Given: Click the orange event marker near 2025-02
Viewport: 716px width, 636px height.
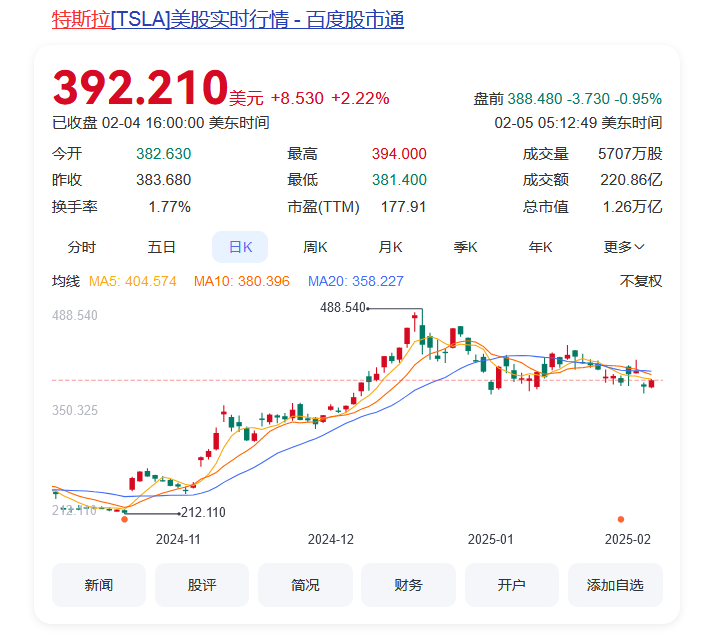Looking at the screenshot, I should tap(621, 519).
